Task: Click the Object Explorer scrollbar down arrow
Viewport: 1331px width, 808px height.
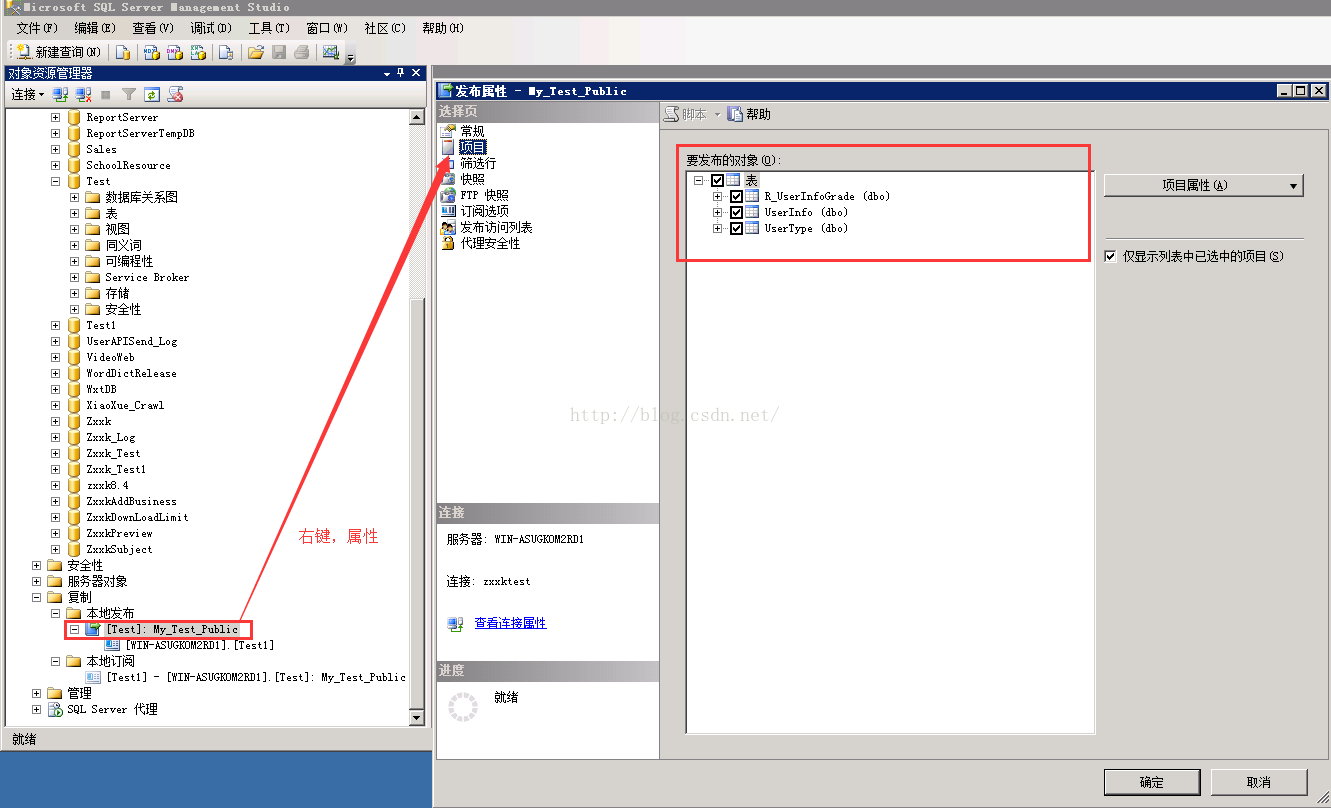Action: [417, 717]
